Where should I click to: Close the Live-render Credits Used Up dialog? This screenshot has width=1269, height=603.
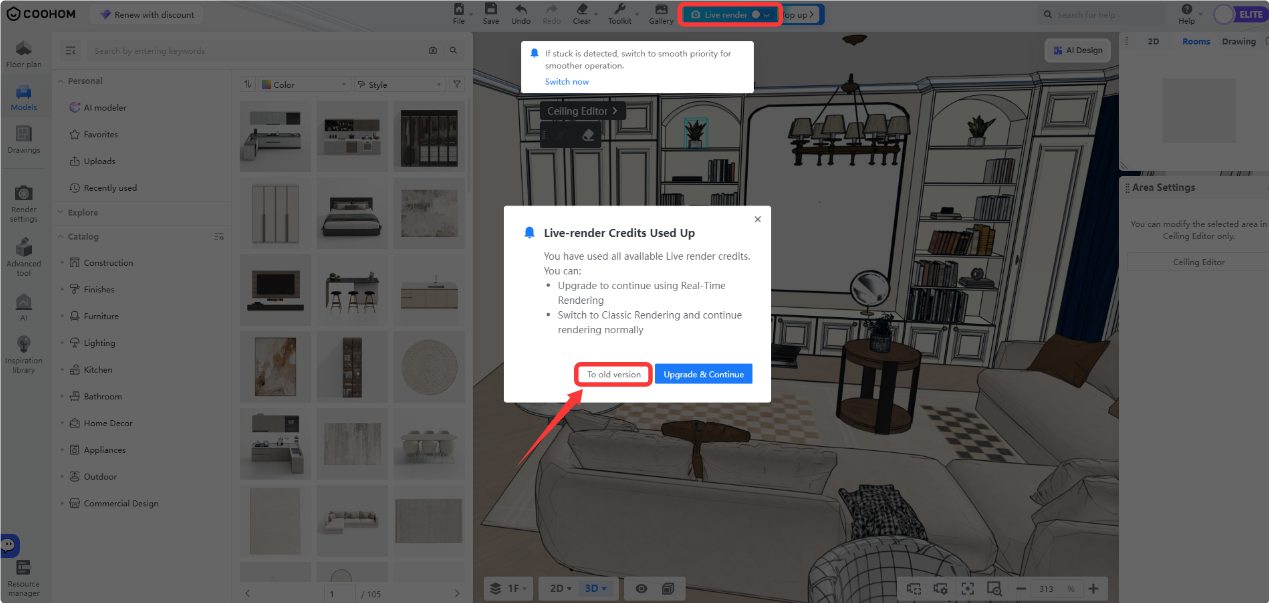[x=757, y=219]
